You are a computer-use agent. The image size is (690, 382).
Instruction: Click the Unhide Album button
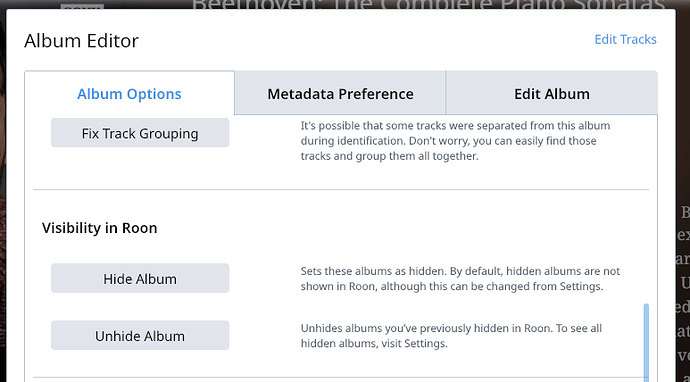point(140,335)
